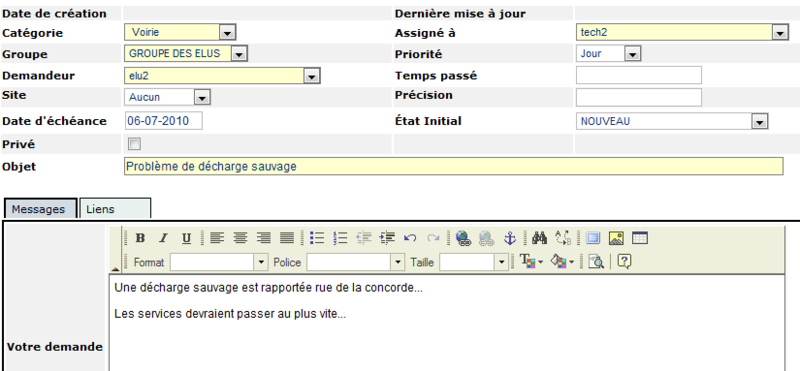Open the Priorité dropdown set to Jour
Screen dimensions: 800x371
click(608, 54)
